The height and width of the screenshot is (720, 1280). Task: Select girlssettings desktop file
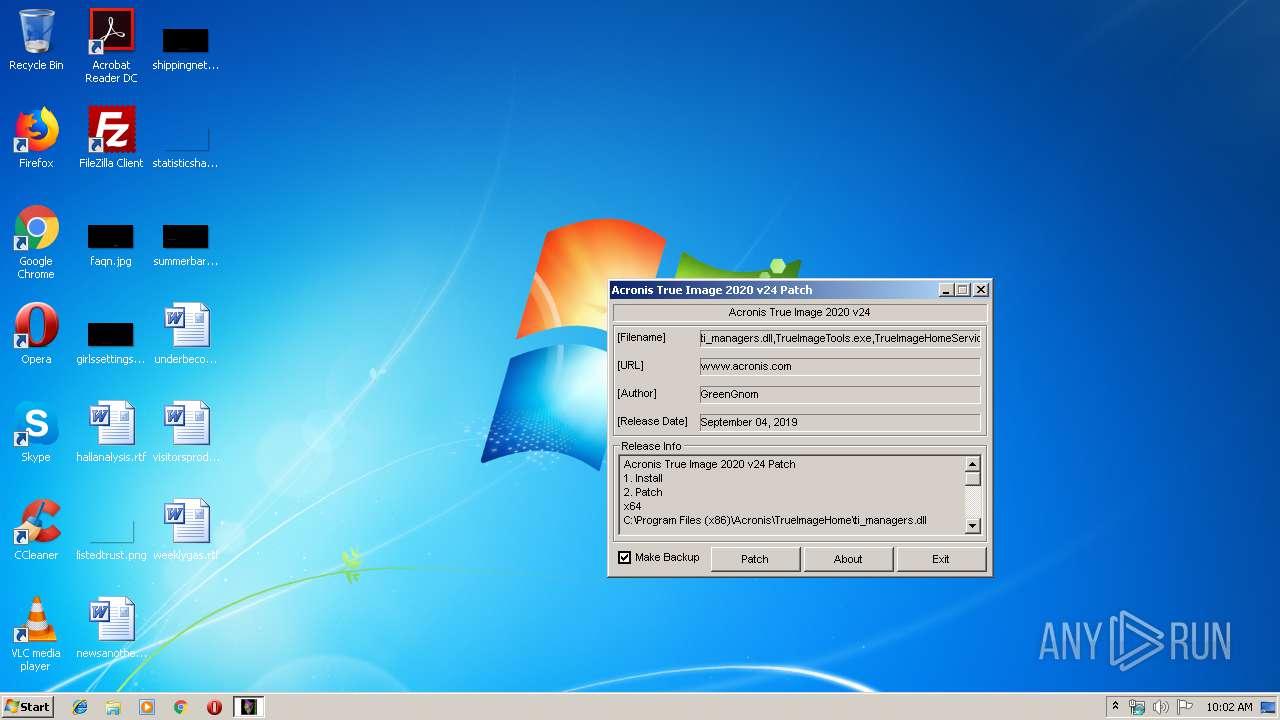click(111, 342)
